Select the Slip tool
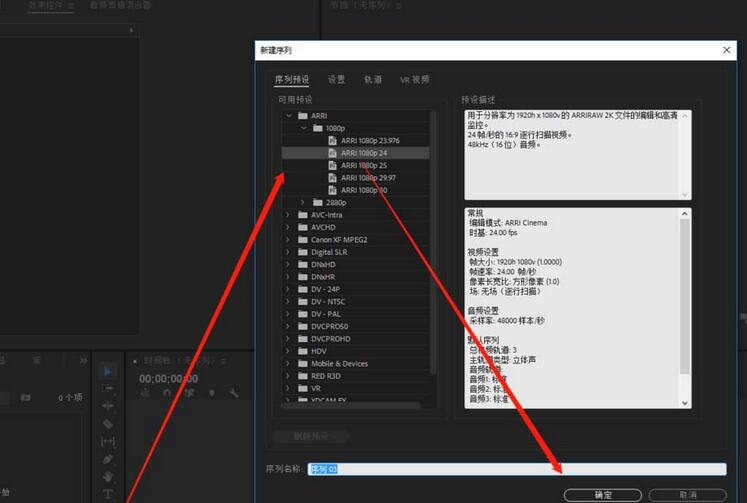The width and height of the screenshot is (747, 503). [108, 441]
